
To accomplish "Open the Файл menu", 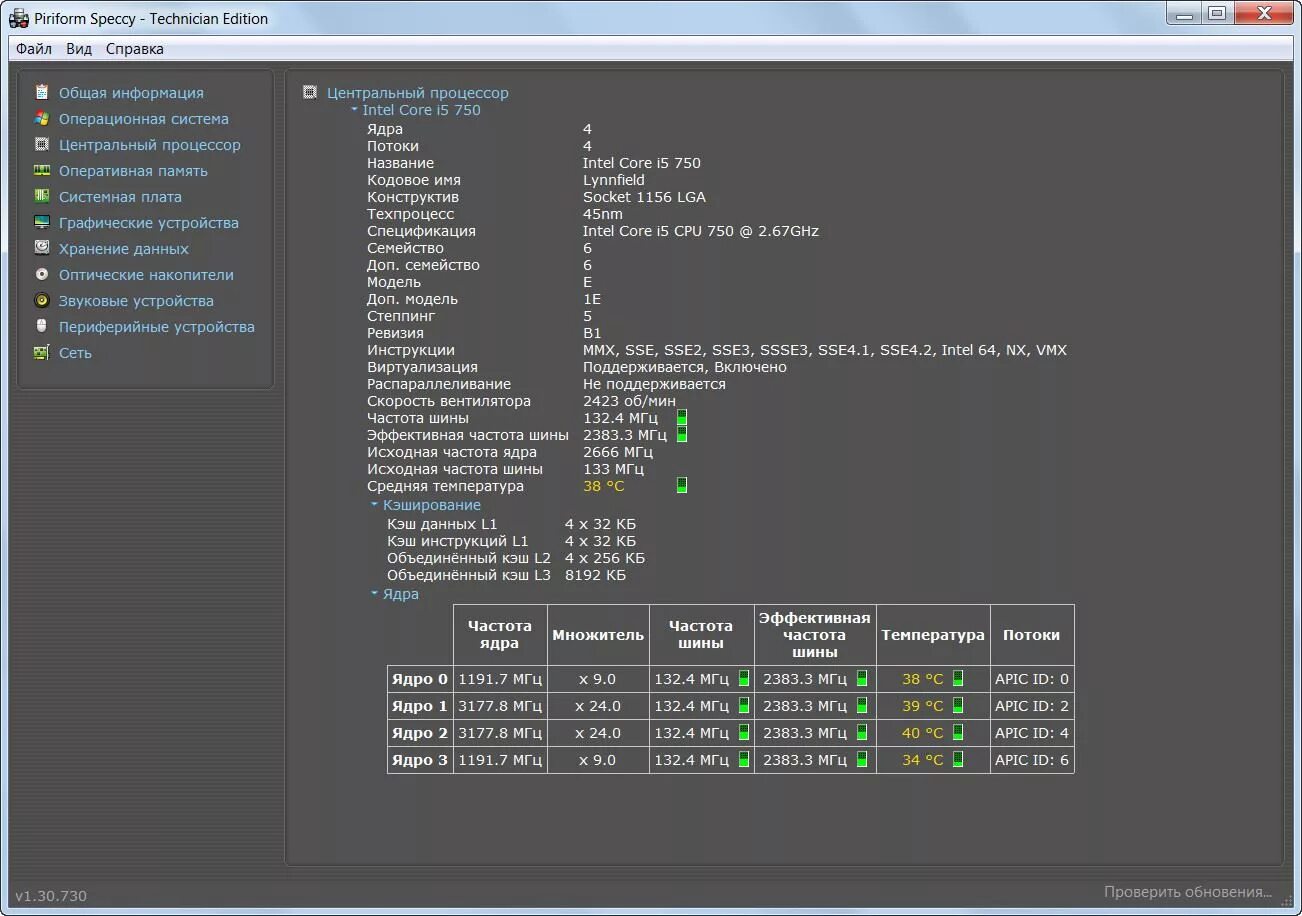I will tap(34, 49).
